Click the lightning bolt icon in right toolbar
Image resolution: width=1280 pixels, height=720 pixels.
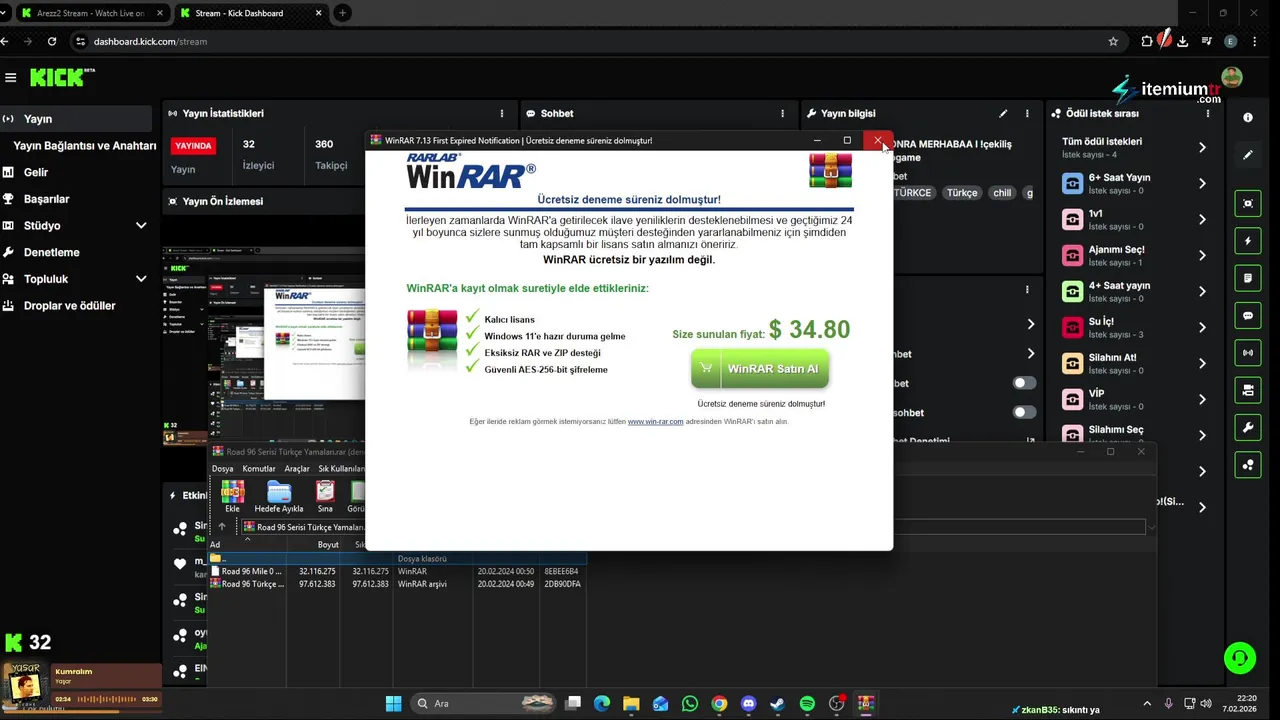click(1248, 241)
